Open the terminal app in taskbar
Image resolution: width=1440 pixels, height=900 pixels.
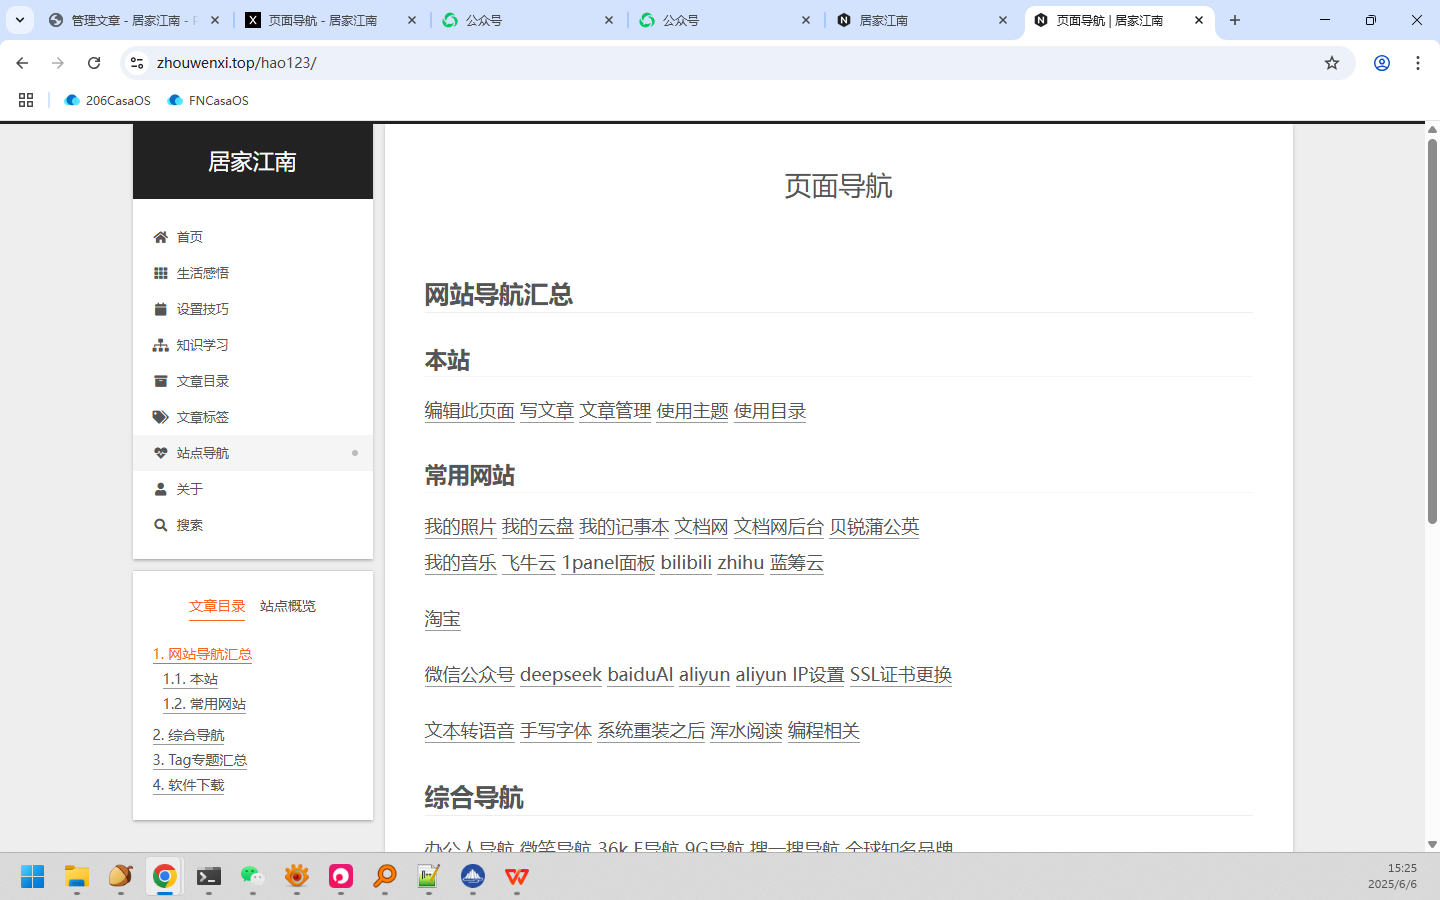[x=209, y=877]
